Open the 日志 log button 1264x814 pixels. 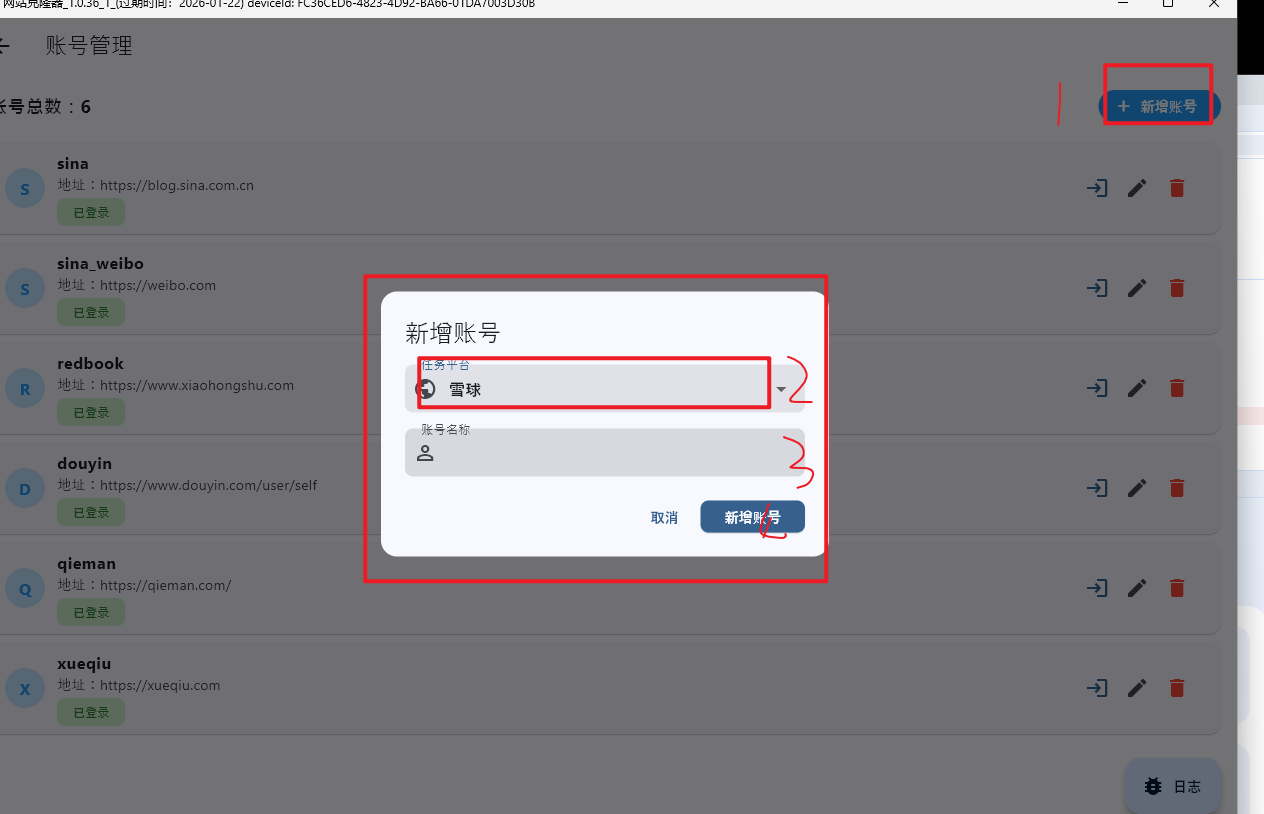click(1173, 786)
